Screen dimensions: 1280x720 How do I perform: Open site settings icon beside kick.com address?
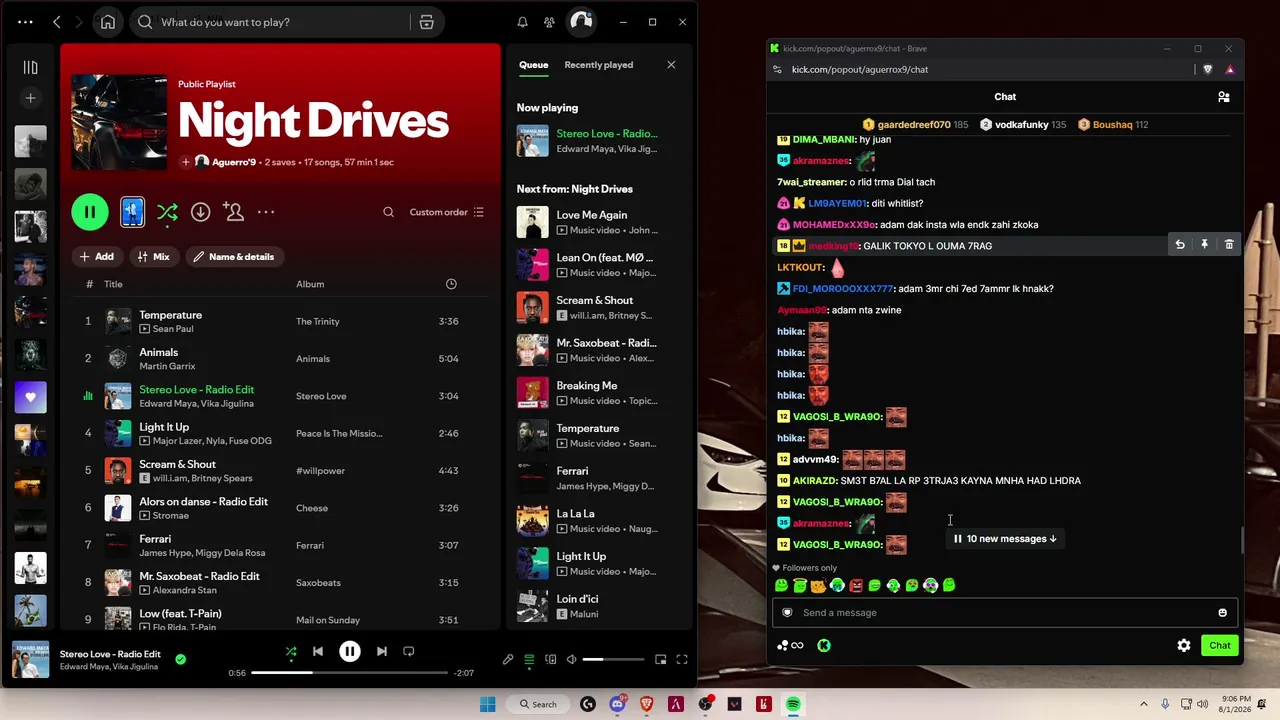777,69
